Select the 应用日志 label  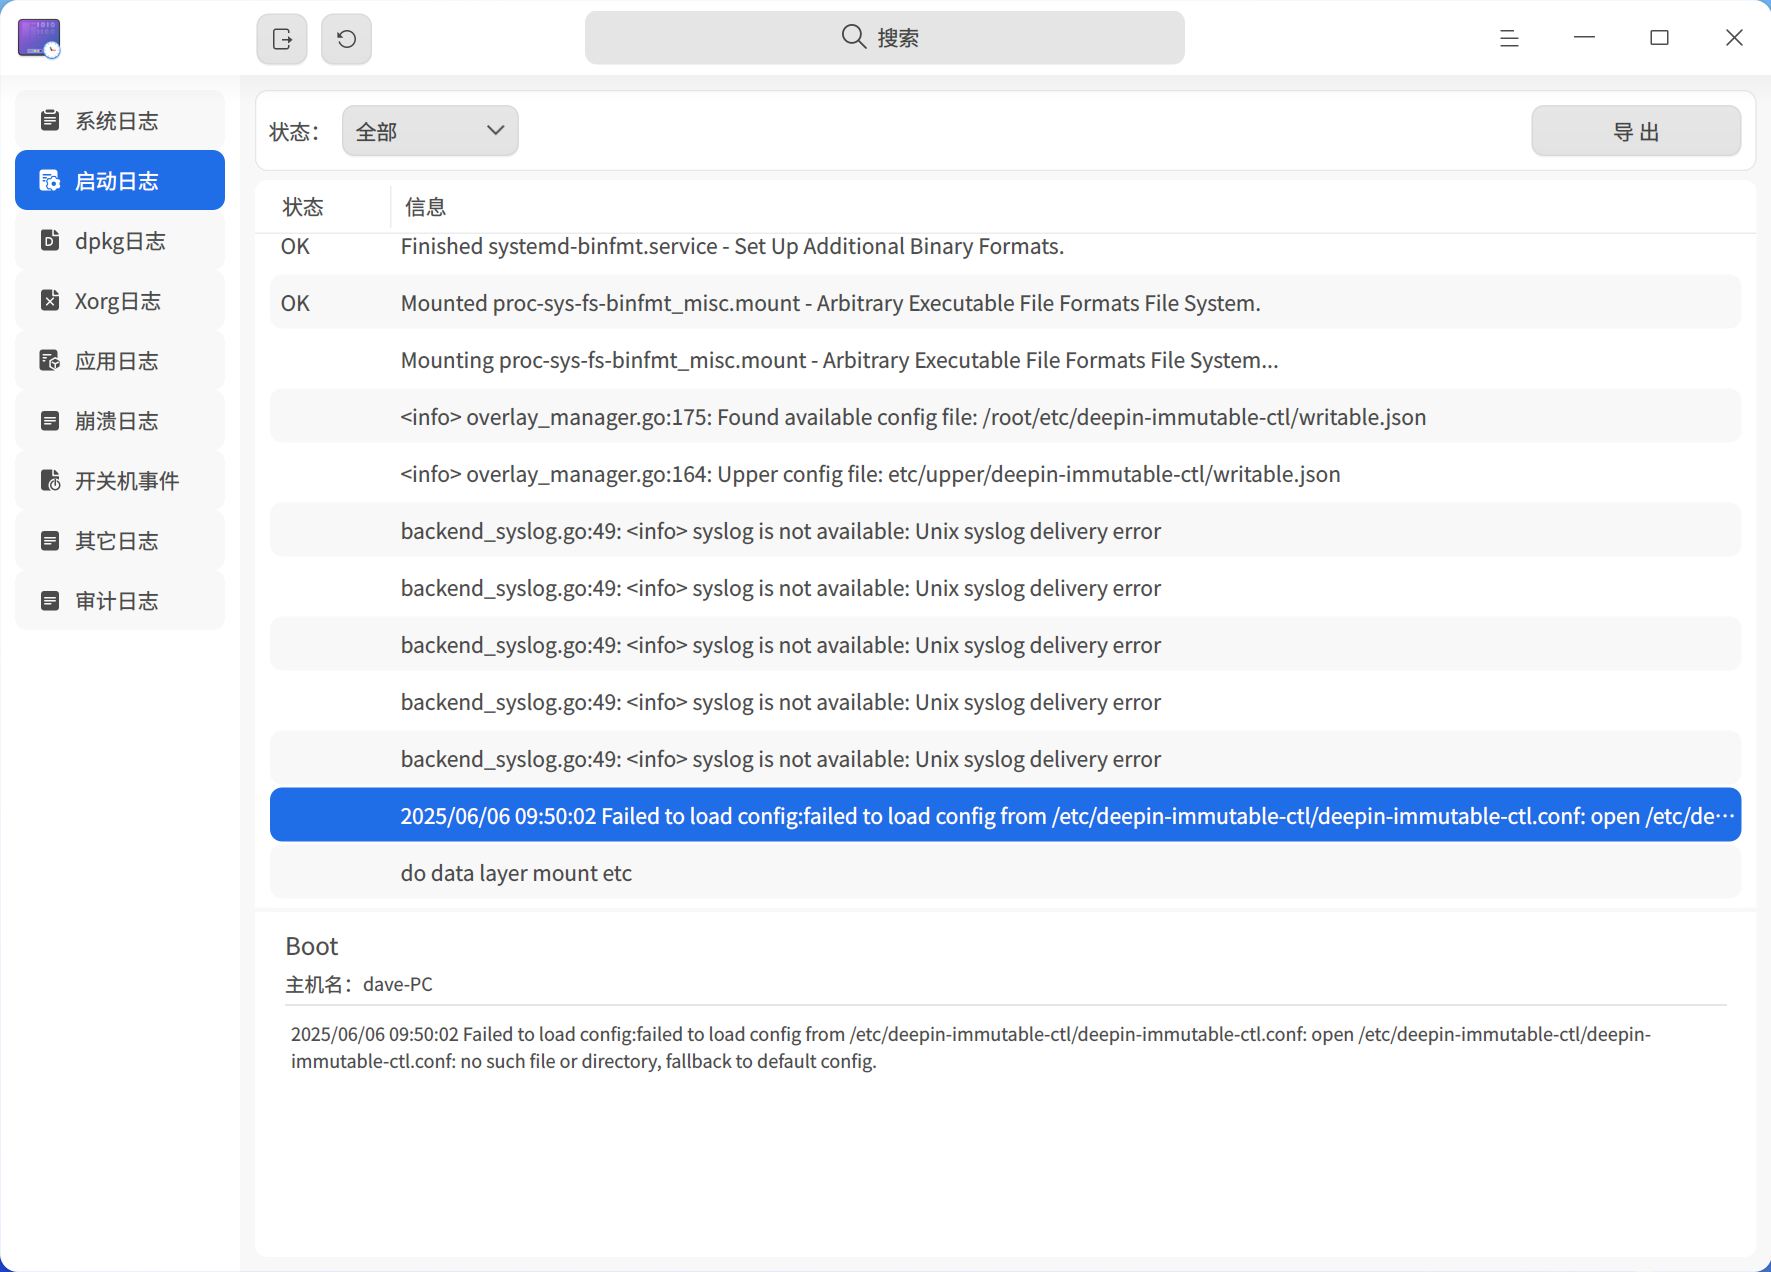117,361
